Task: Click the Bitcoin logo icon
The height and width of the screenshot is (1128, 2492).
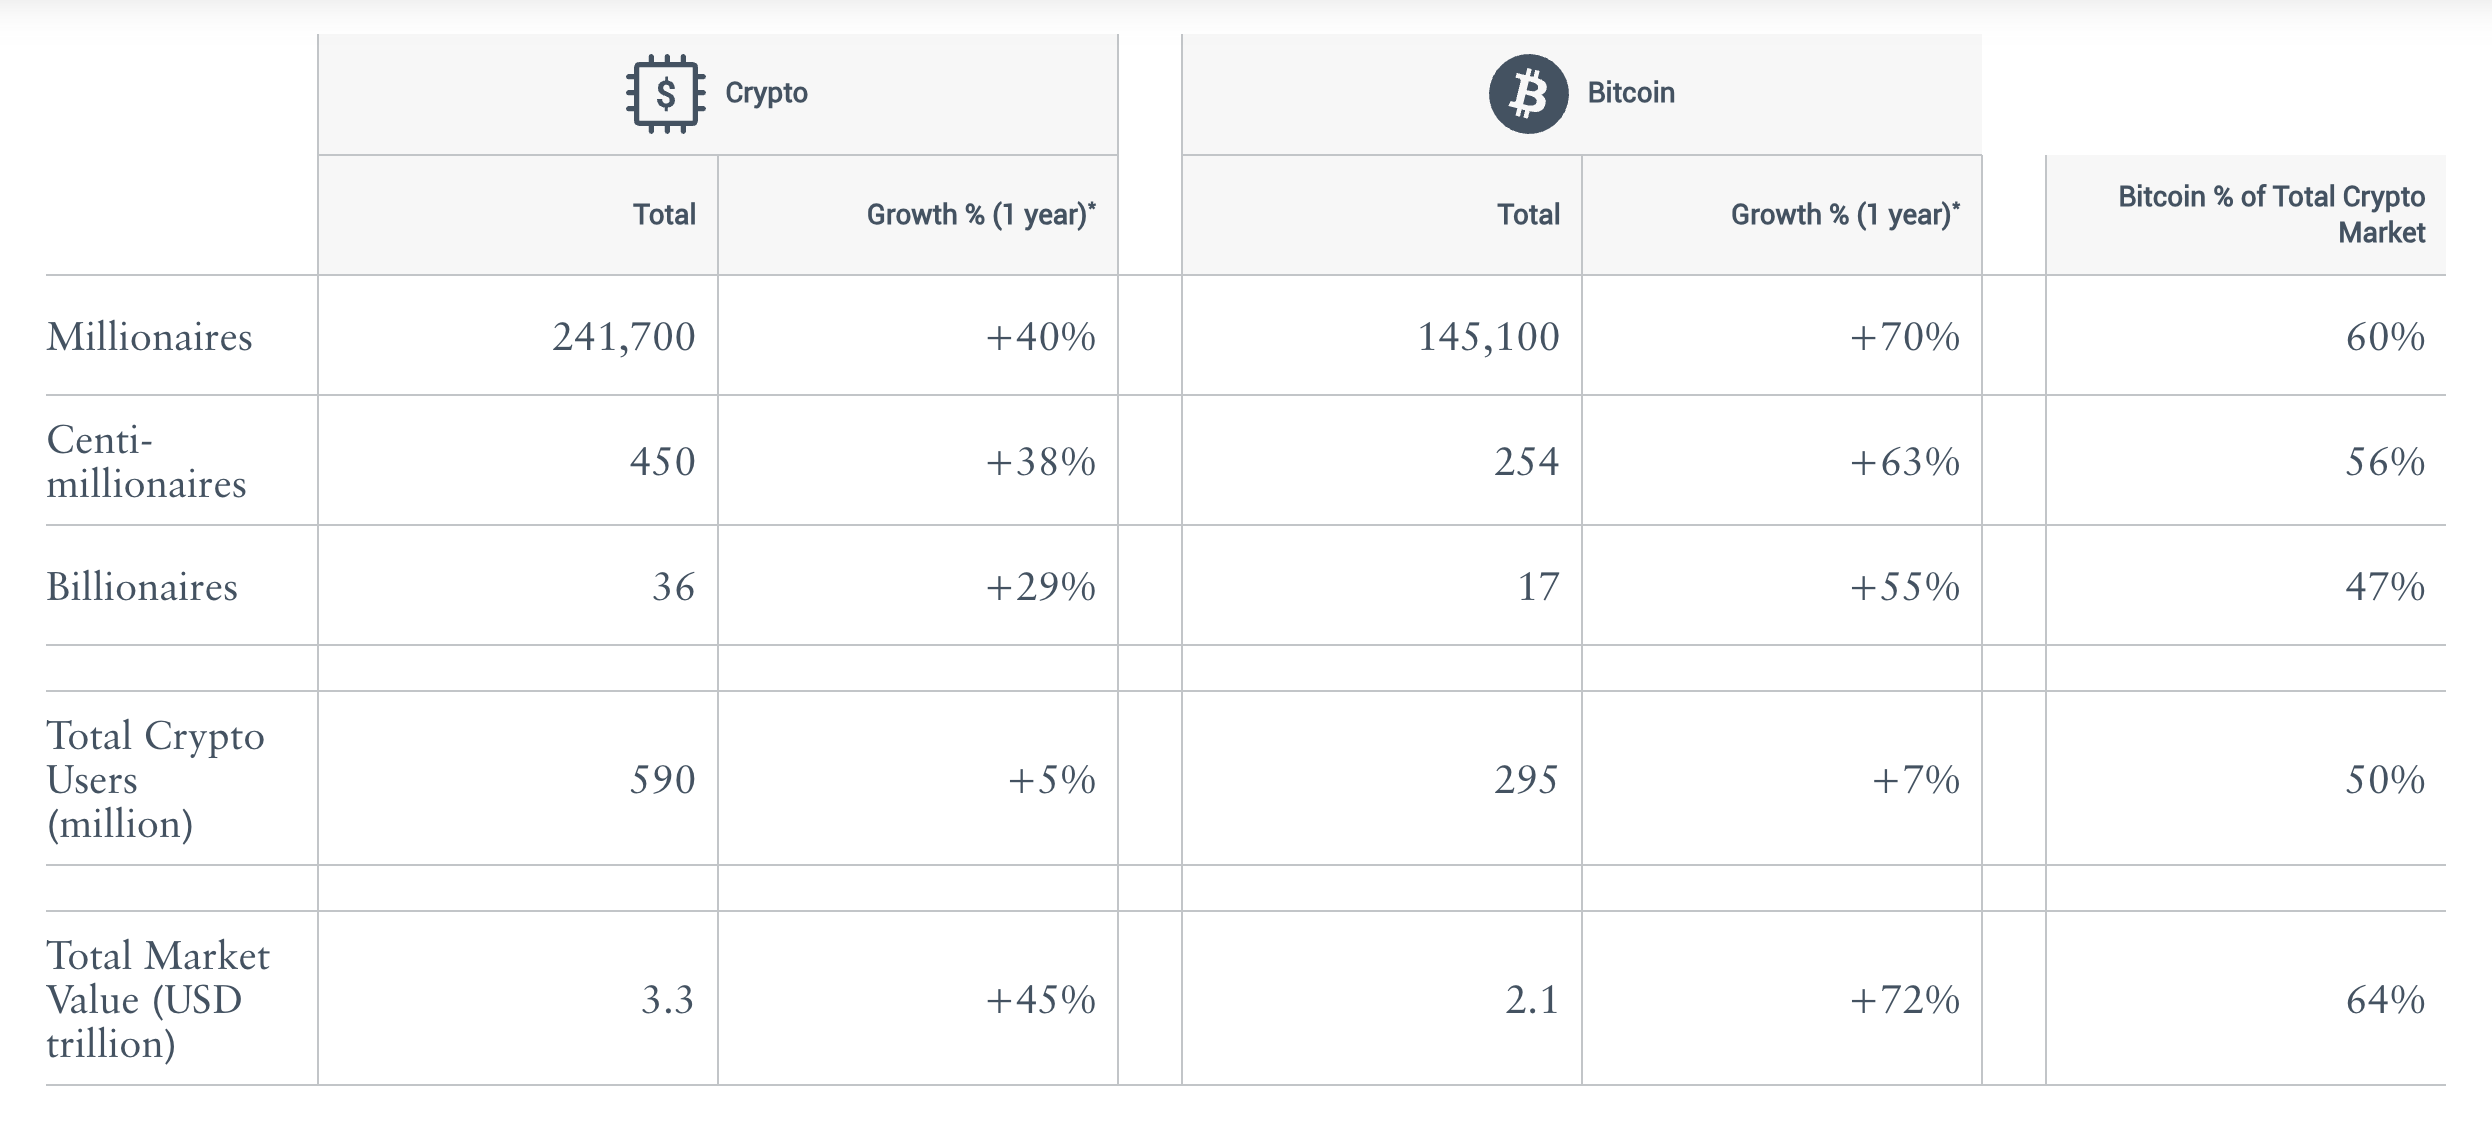Action: pyautogui.click(x=1527, y=94)
